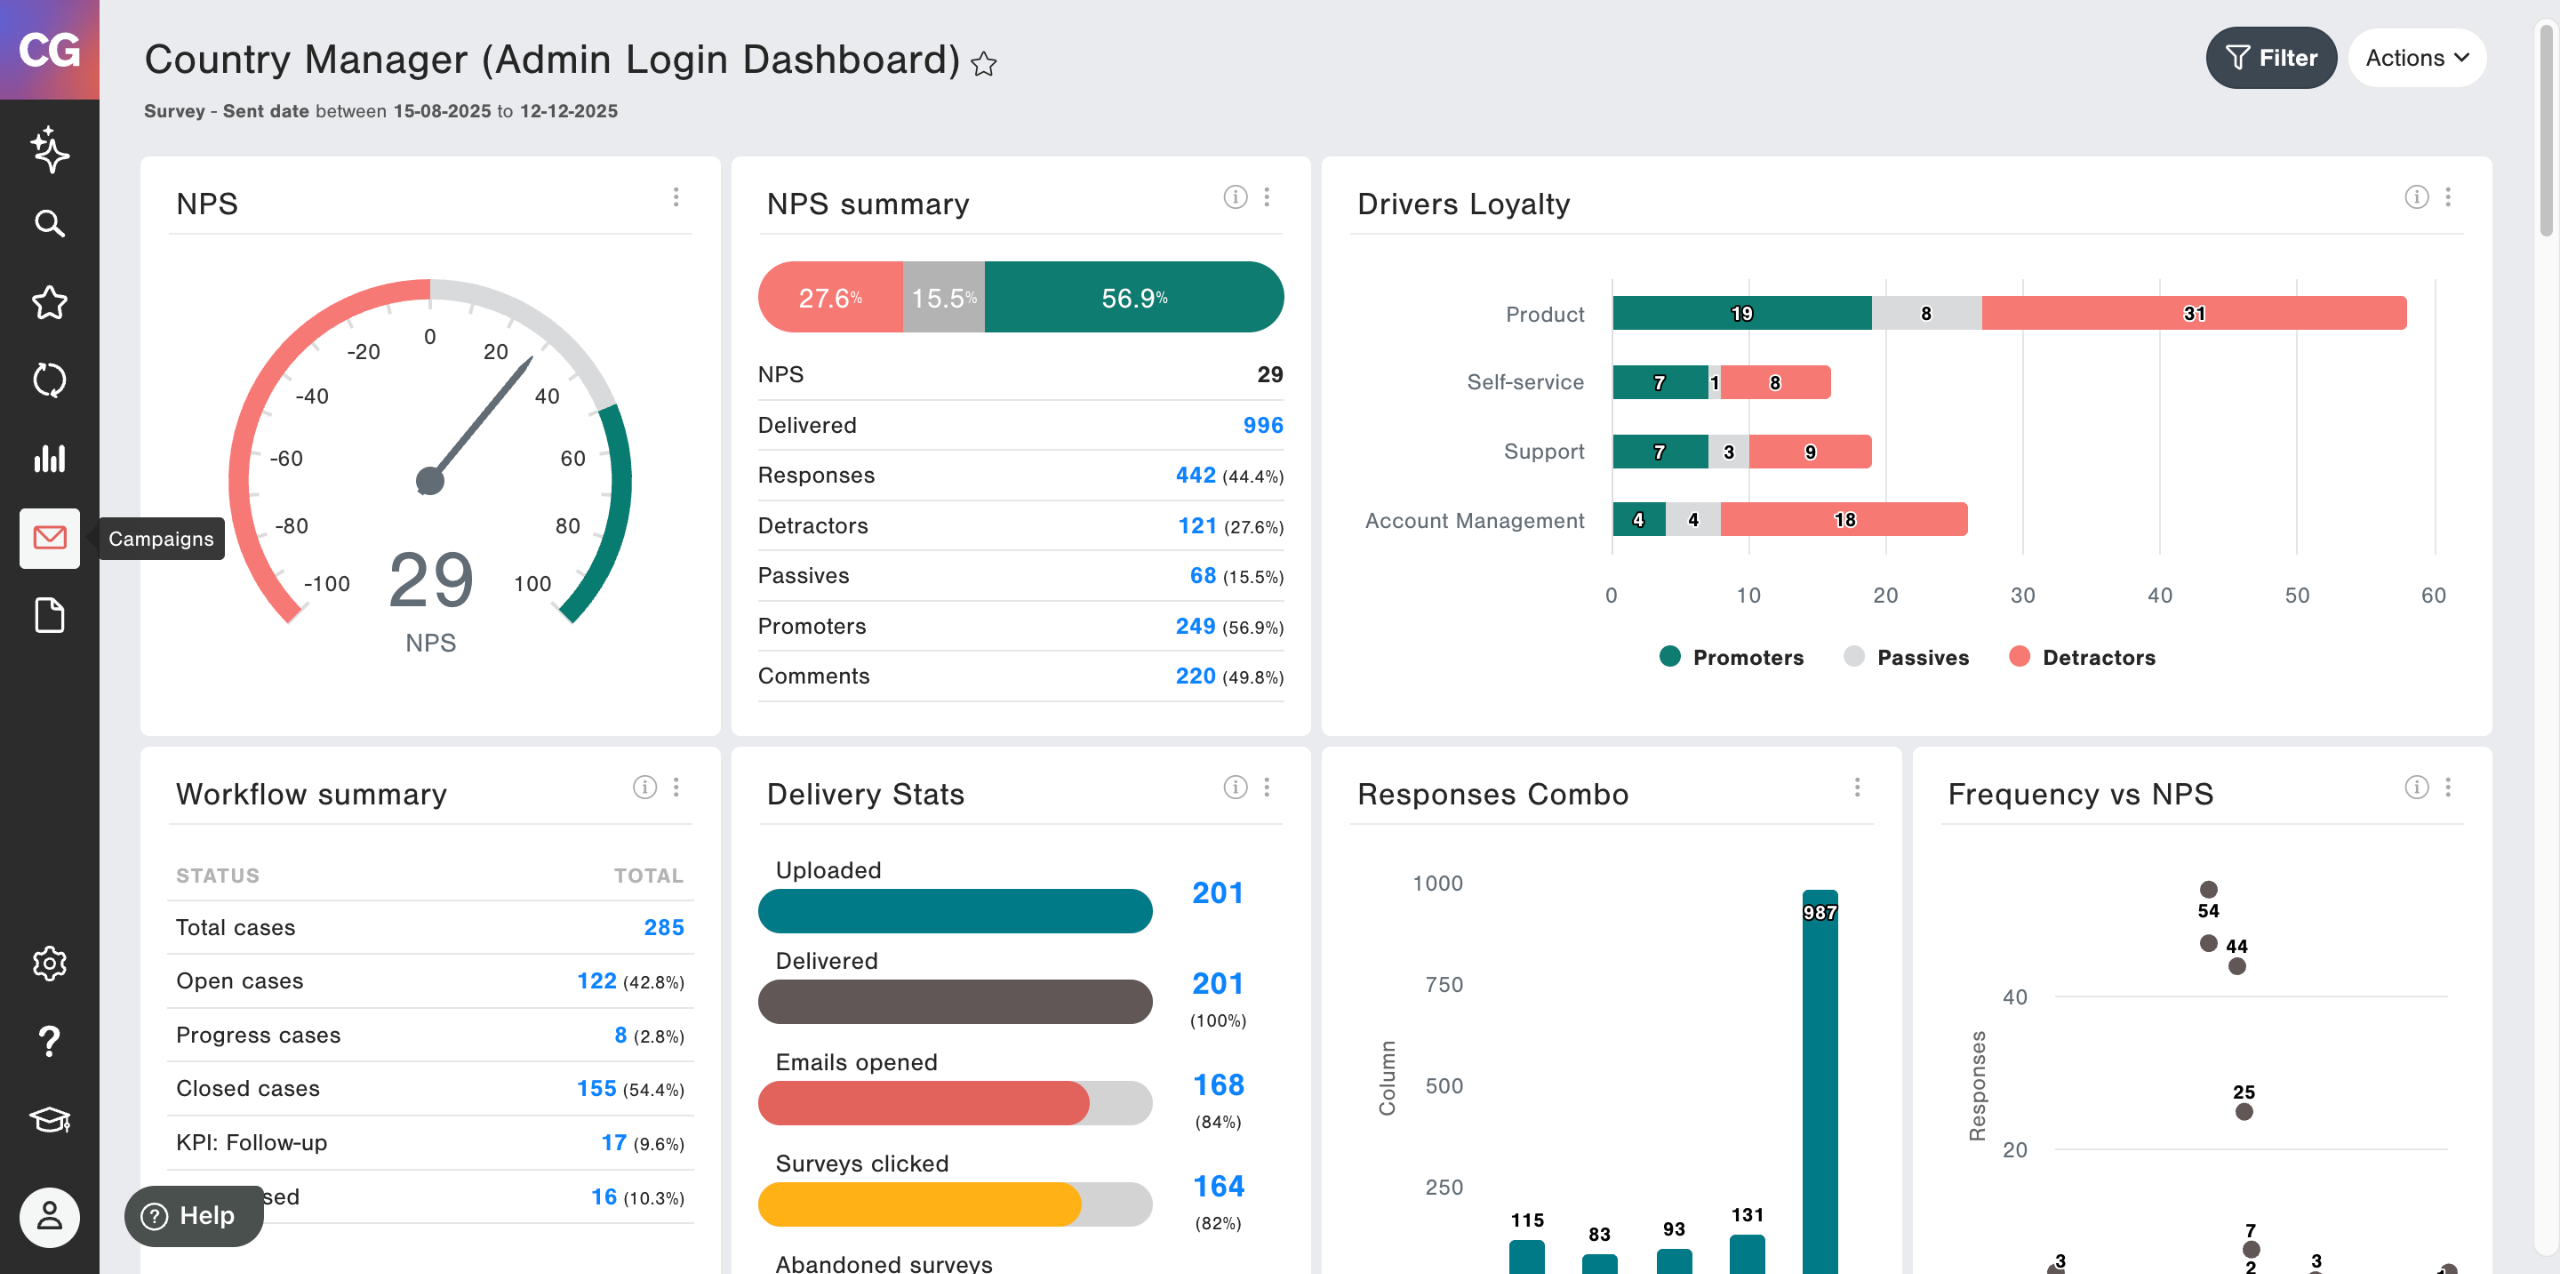The image size is (2560, 1274).
Task: Open the user profile avatar icon
Action: 49,1217
